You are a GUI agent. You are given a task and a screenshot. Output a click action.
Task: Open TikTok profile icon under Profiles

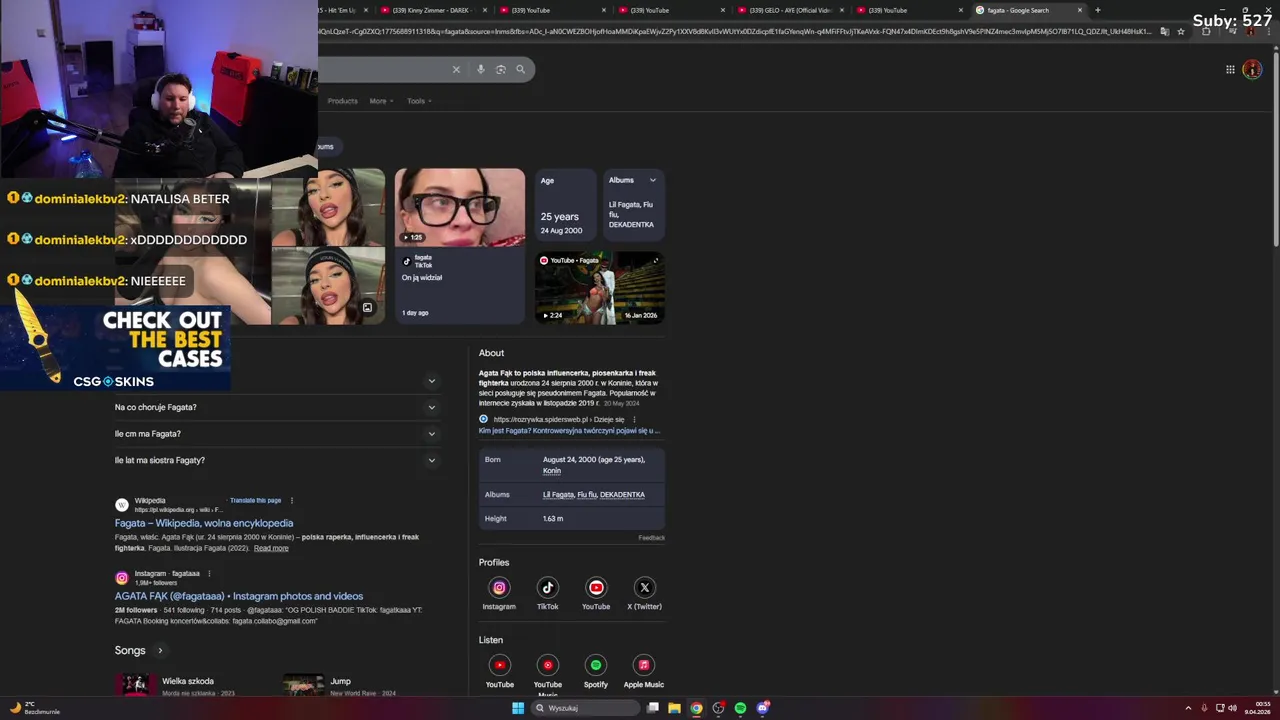547,588
